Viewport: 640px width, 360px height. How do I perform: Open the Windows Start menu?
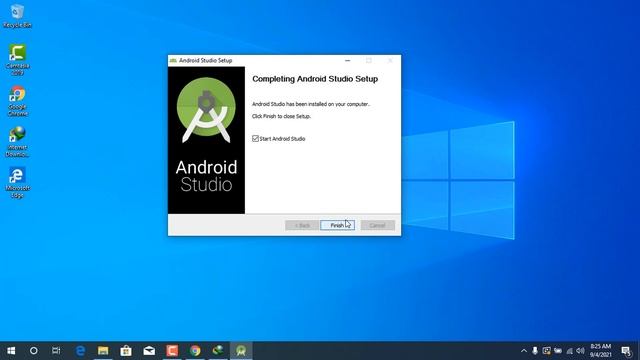11,351
